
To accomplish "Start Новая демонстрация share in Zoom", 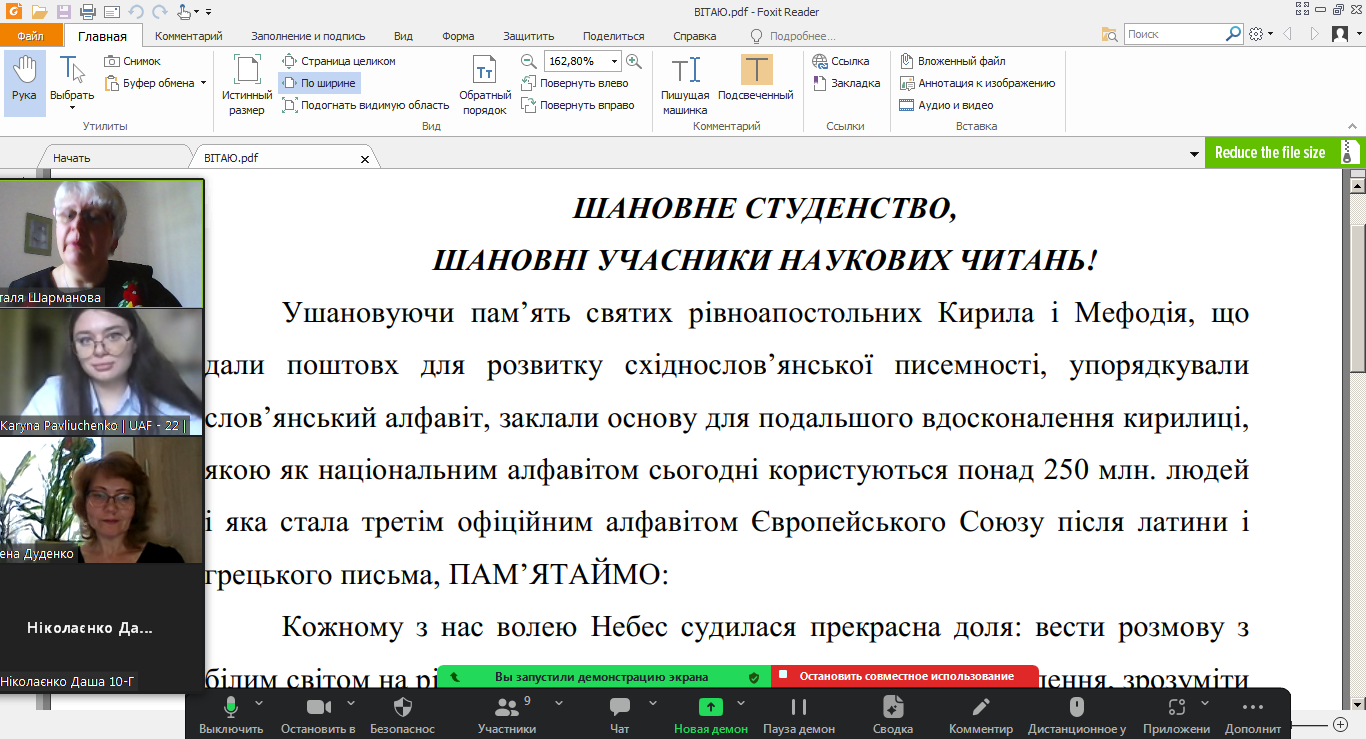I will coord(710,716).
